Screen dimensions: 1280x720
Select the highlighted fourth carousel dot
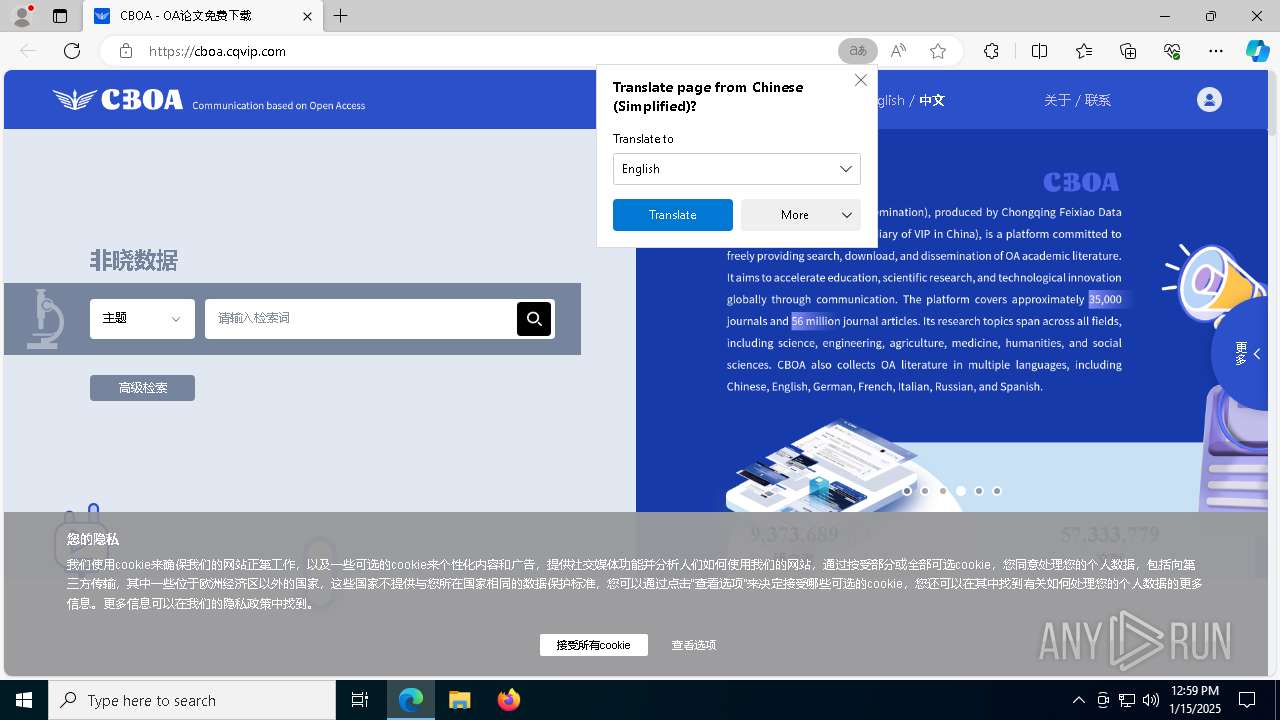(x=961, y=491)
